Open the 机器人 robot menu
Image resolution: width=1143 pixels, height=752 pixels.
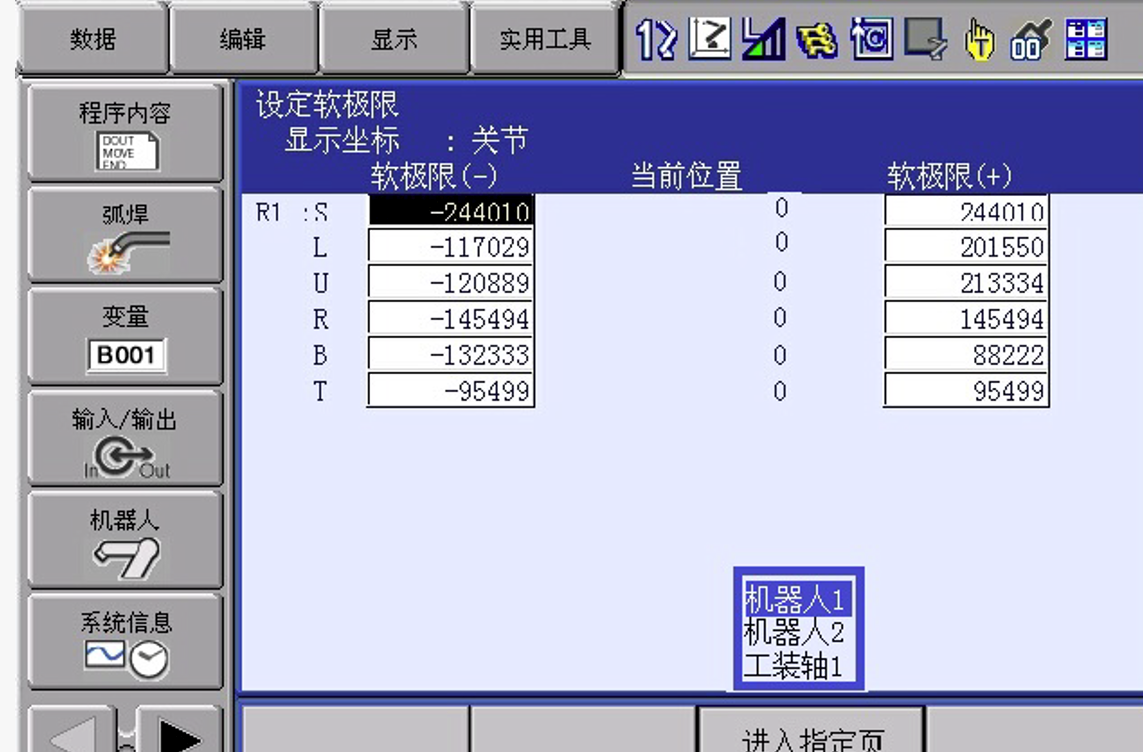tap(125, 541)
